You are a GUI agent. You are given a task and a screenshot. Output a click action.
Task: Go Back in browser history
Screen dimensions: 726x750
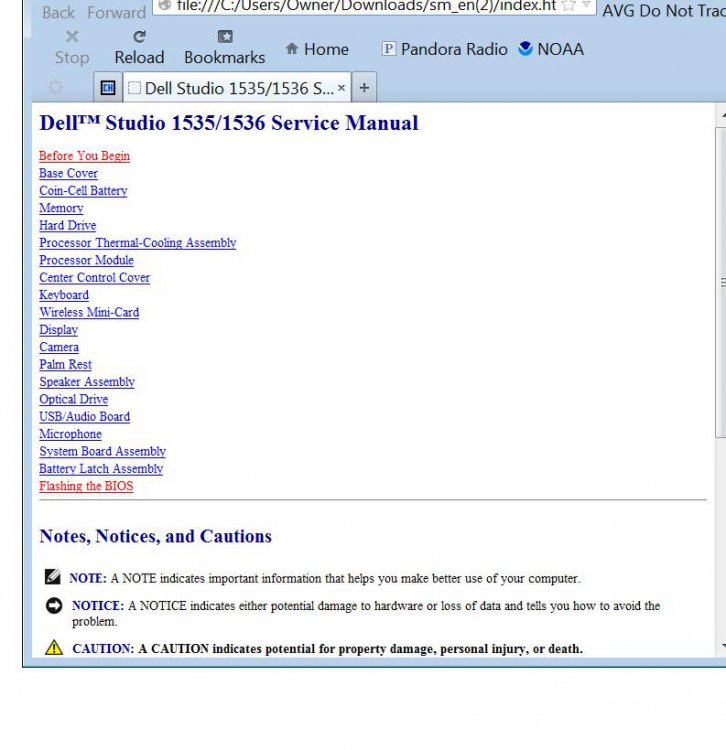tap(58, 12)
